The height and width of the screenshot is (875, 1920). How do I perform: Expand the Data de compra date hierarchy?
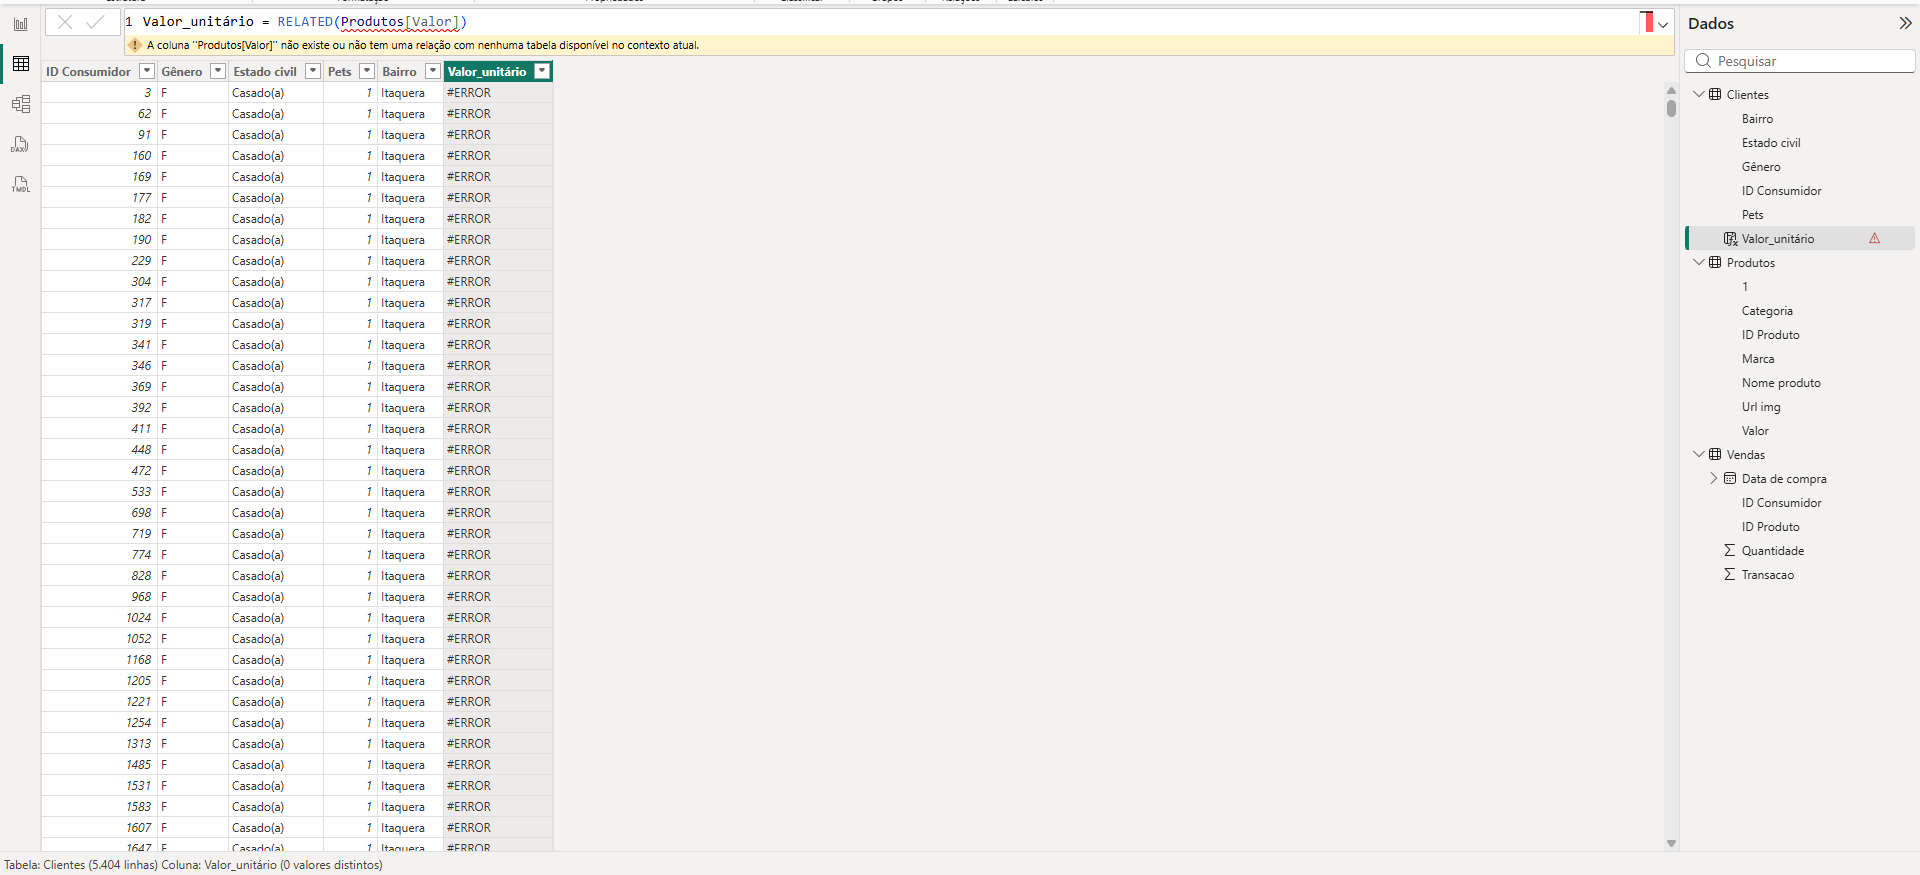pos(1713,478)
